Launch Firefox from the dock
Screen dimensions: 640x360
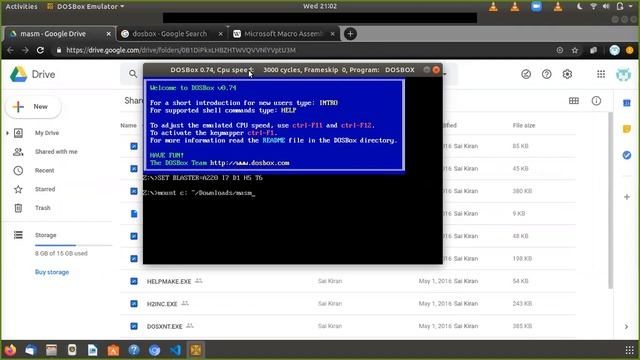pyautogui.click(x=10, y=350)
